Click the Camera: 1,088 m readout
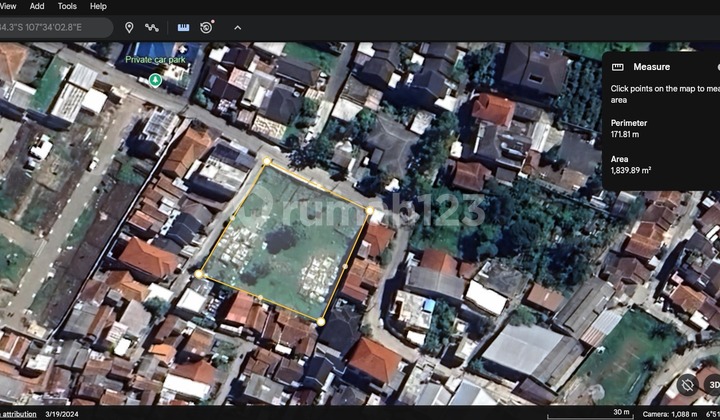720x420 pixels. point(670,414)
